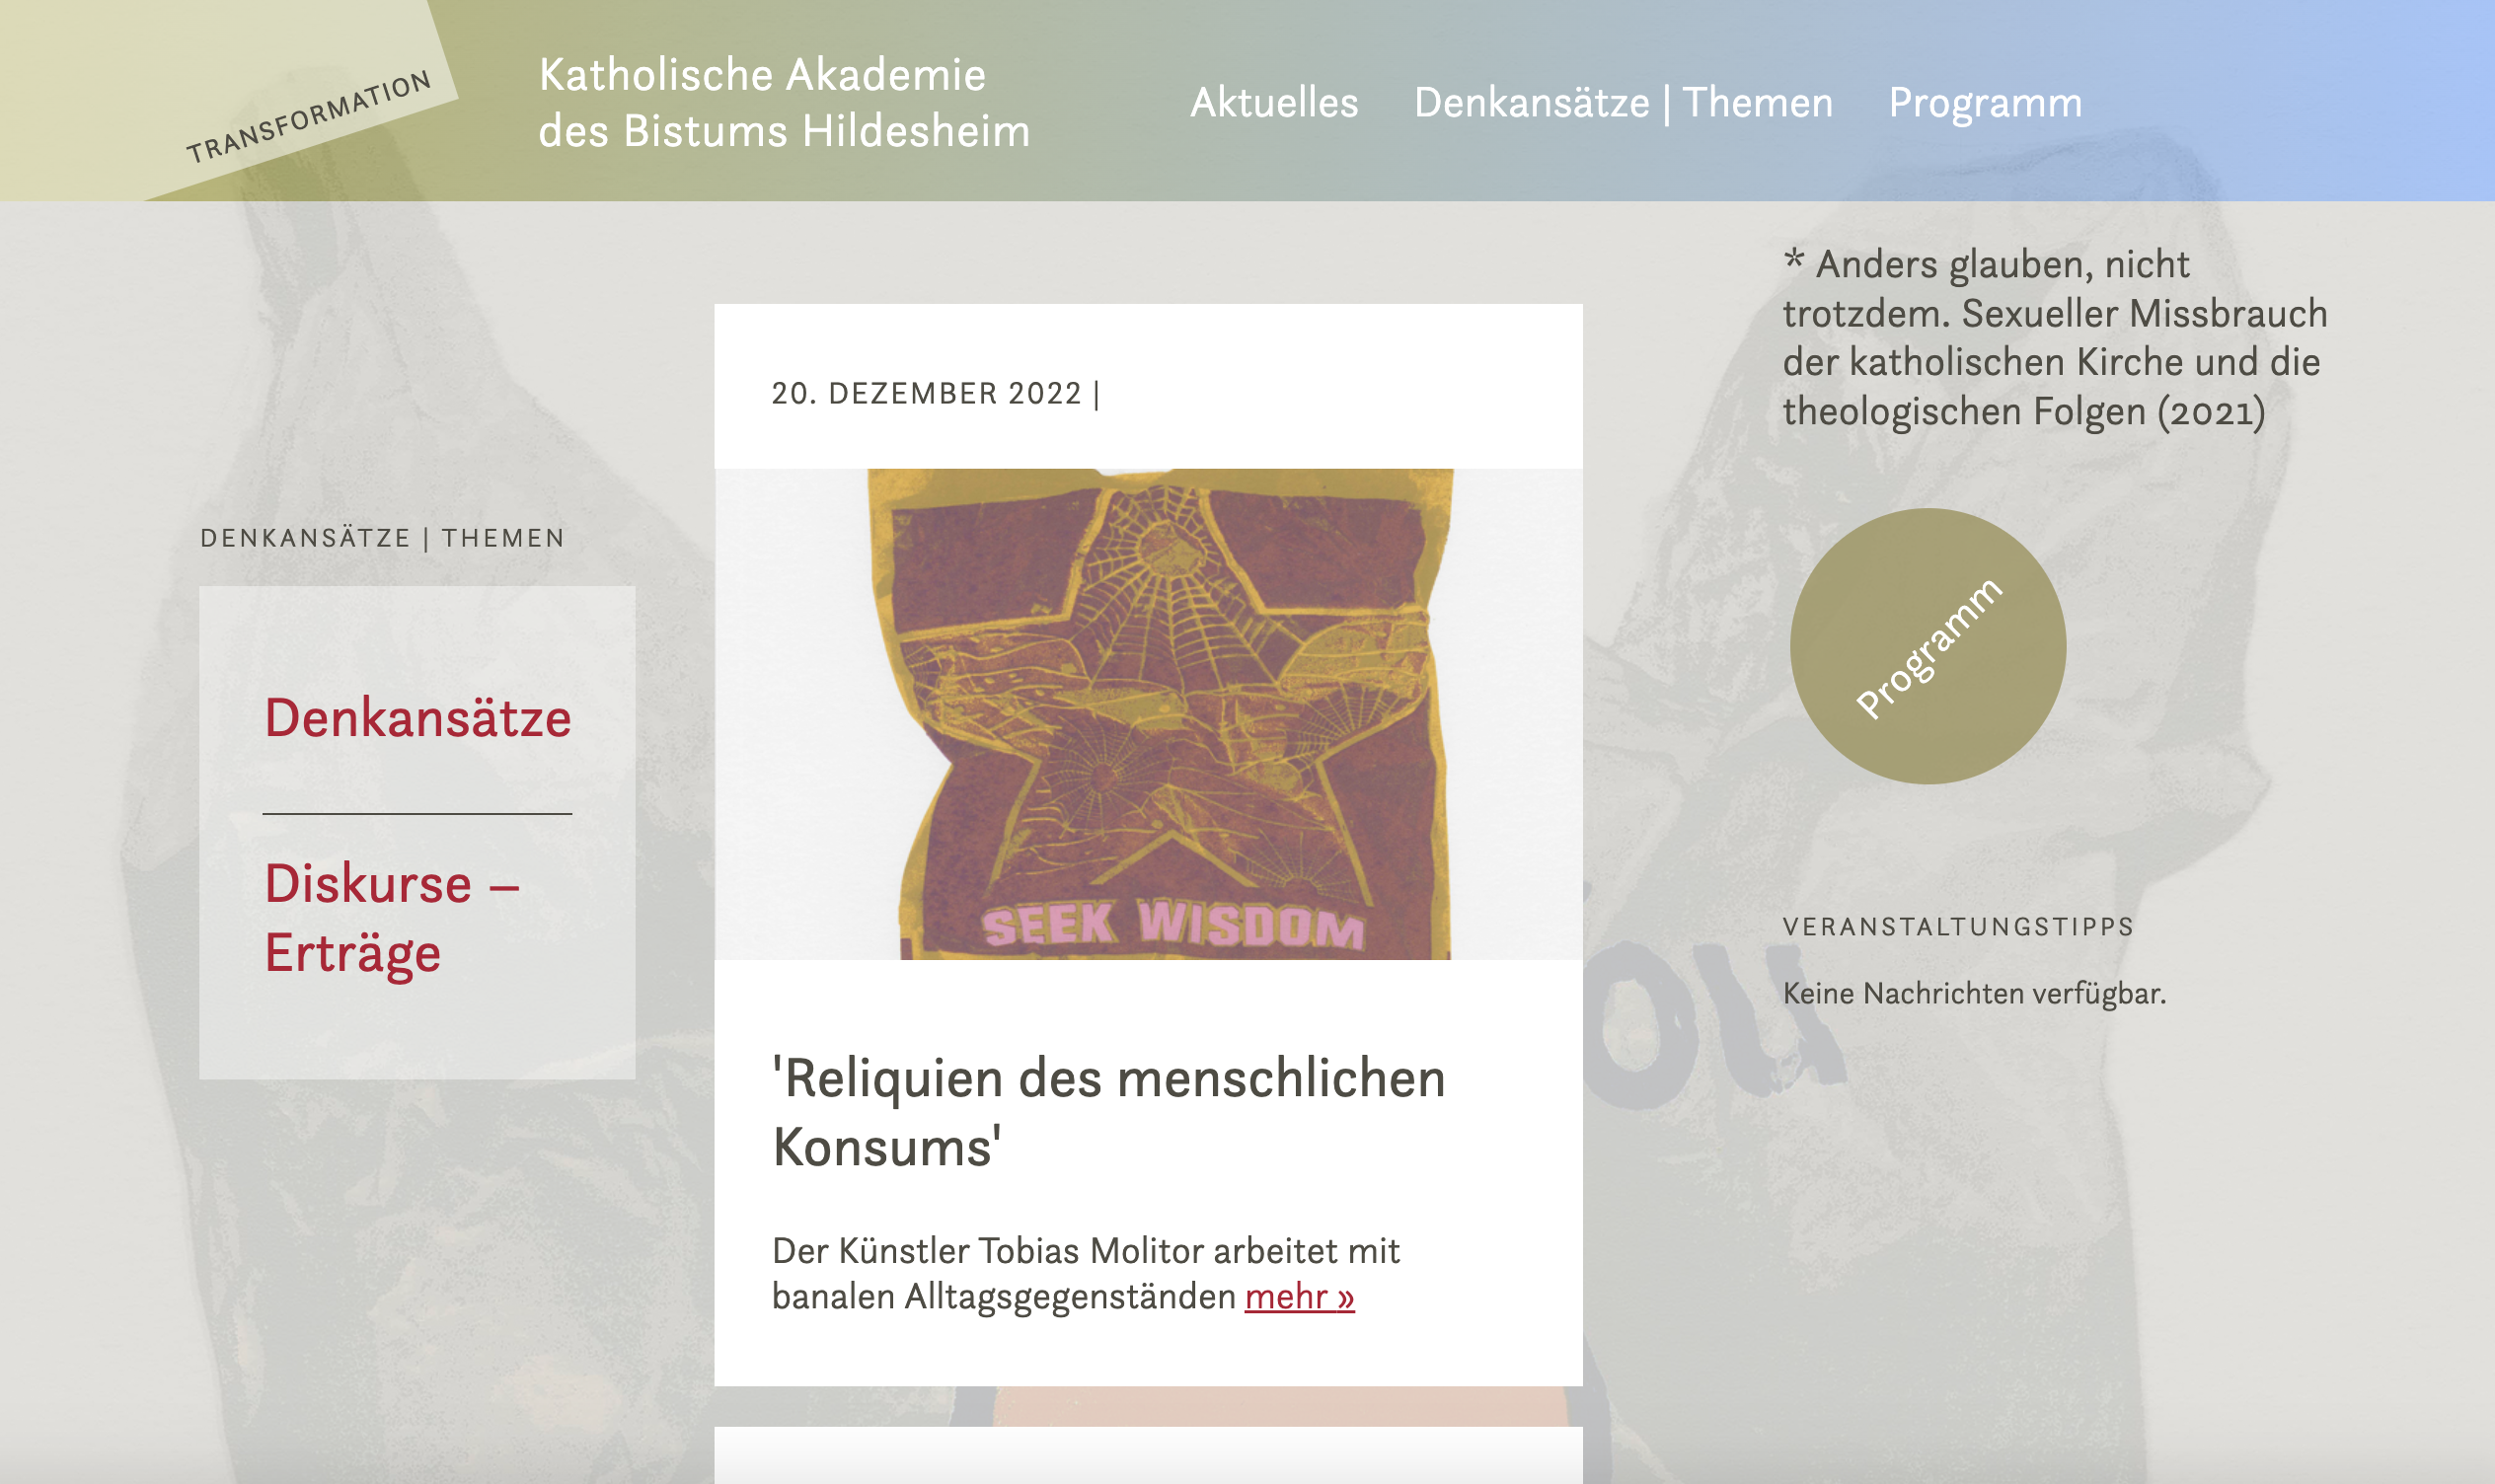Click the pink SEEK WISDOM lettering in the image

[1172, 923]
